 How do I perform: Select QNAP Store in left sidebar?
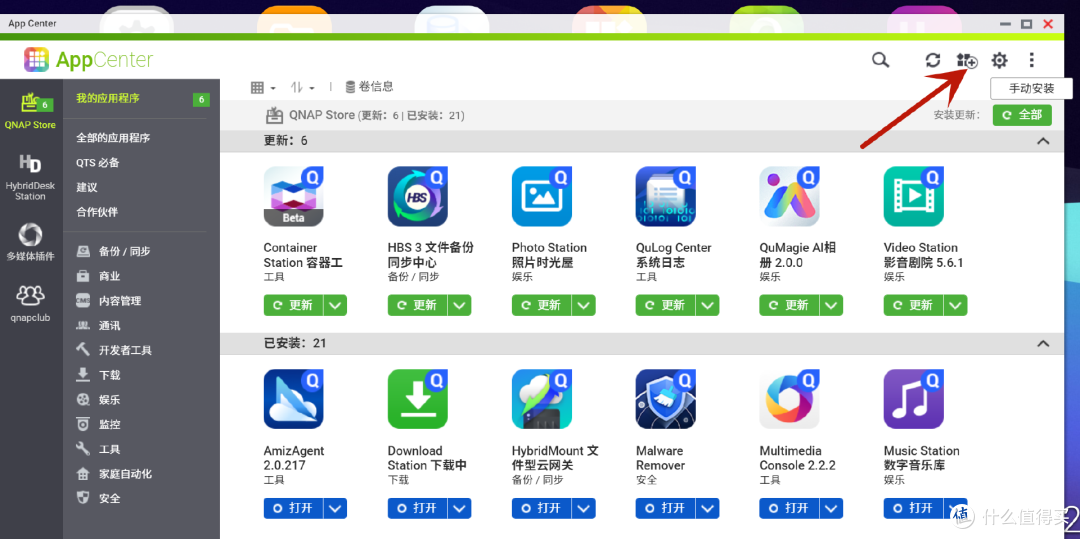(30, 111)
